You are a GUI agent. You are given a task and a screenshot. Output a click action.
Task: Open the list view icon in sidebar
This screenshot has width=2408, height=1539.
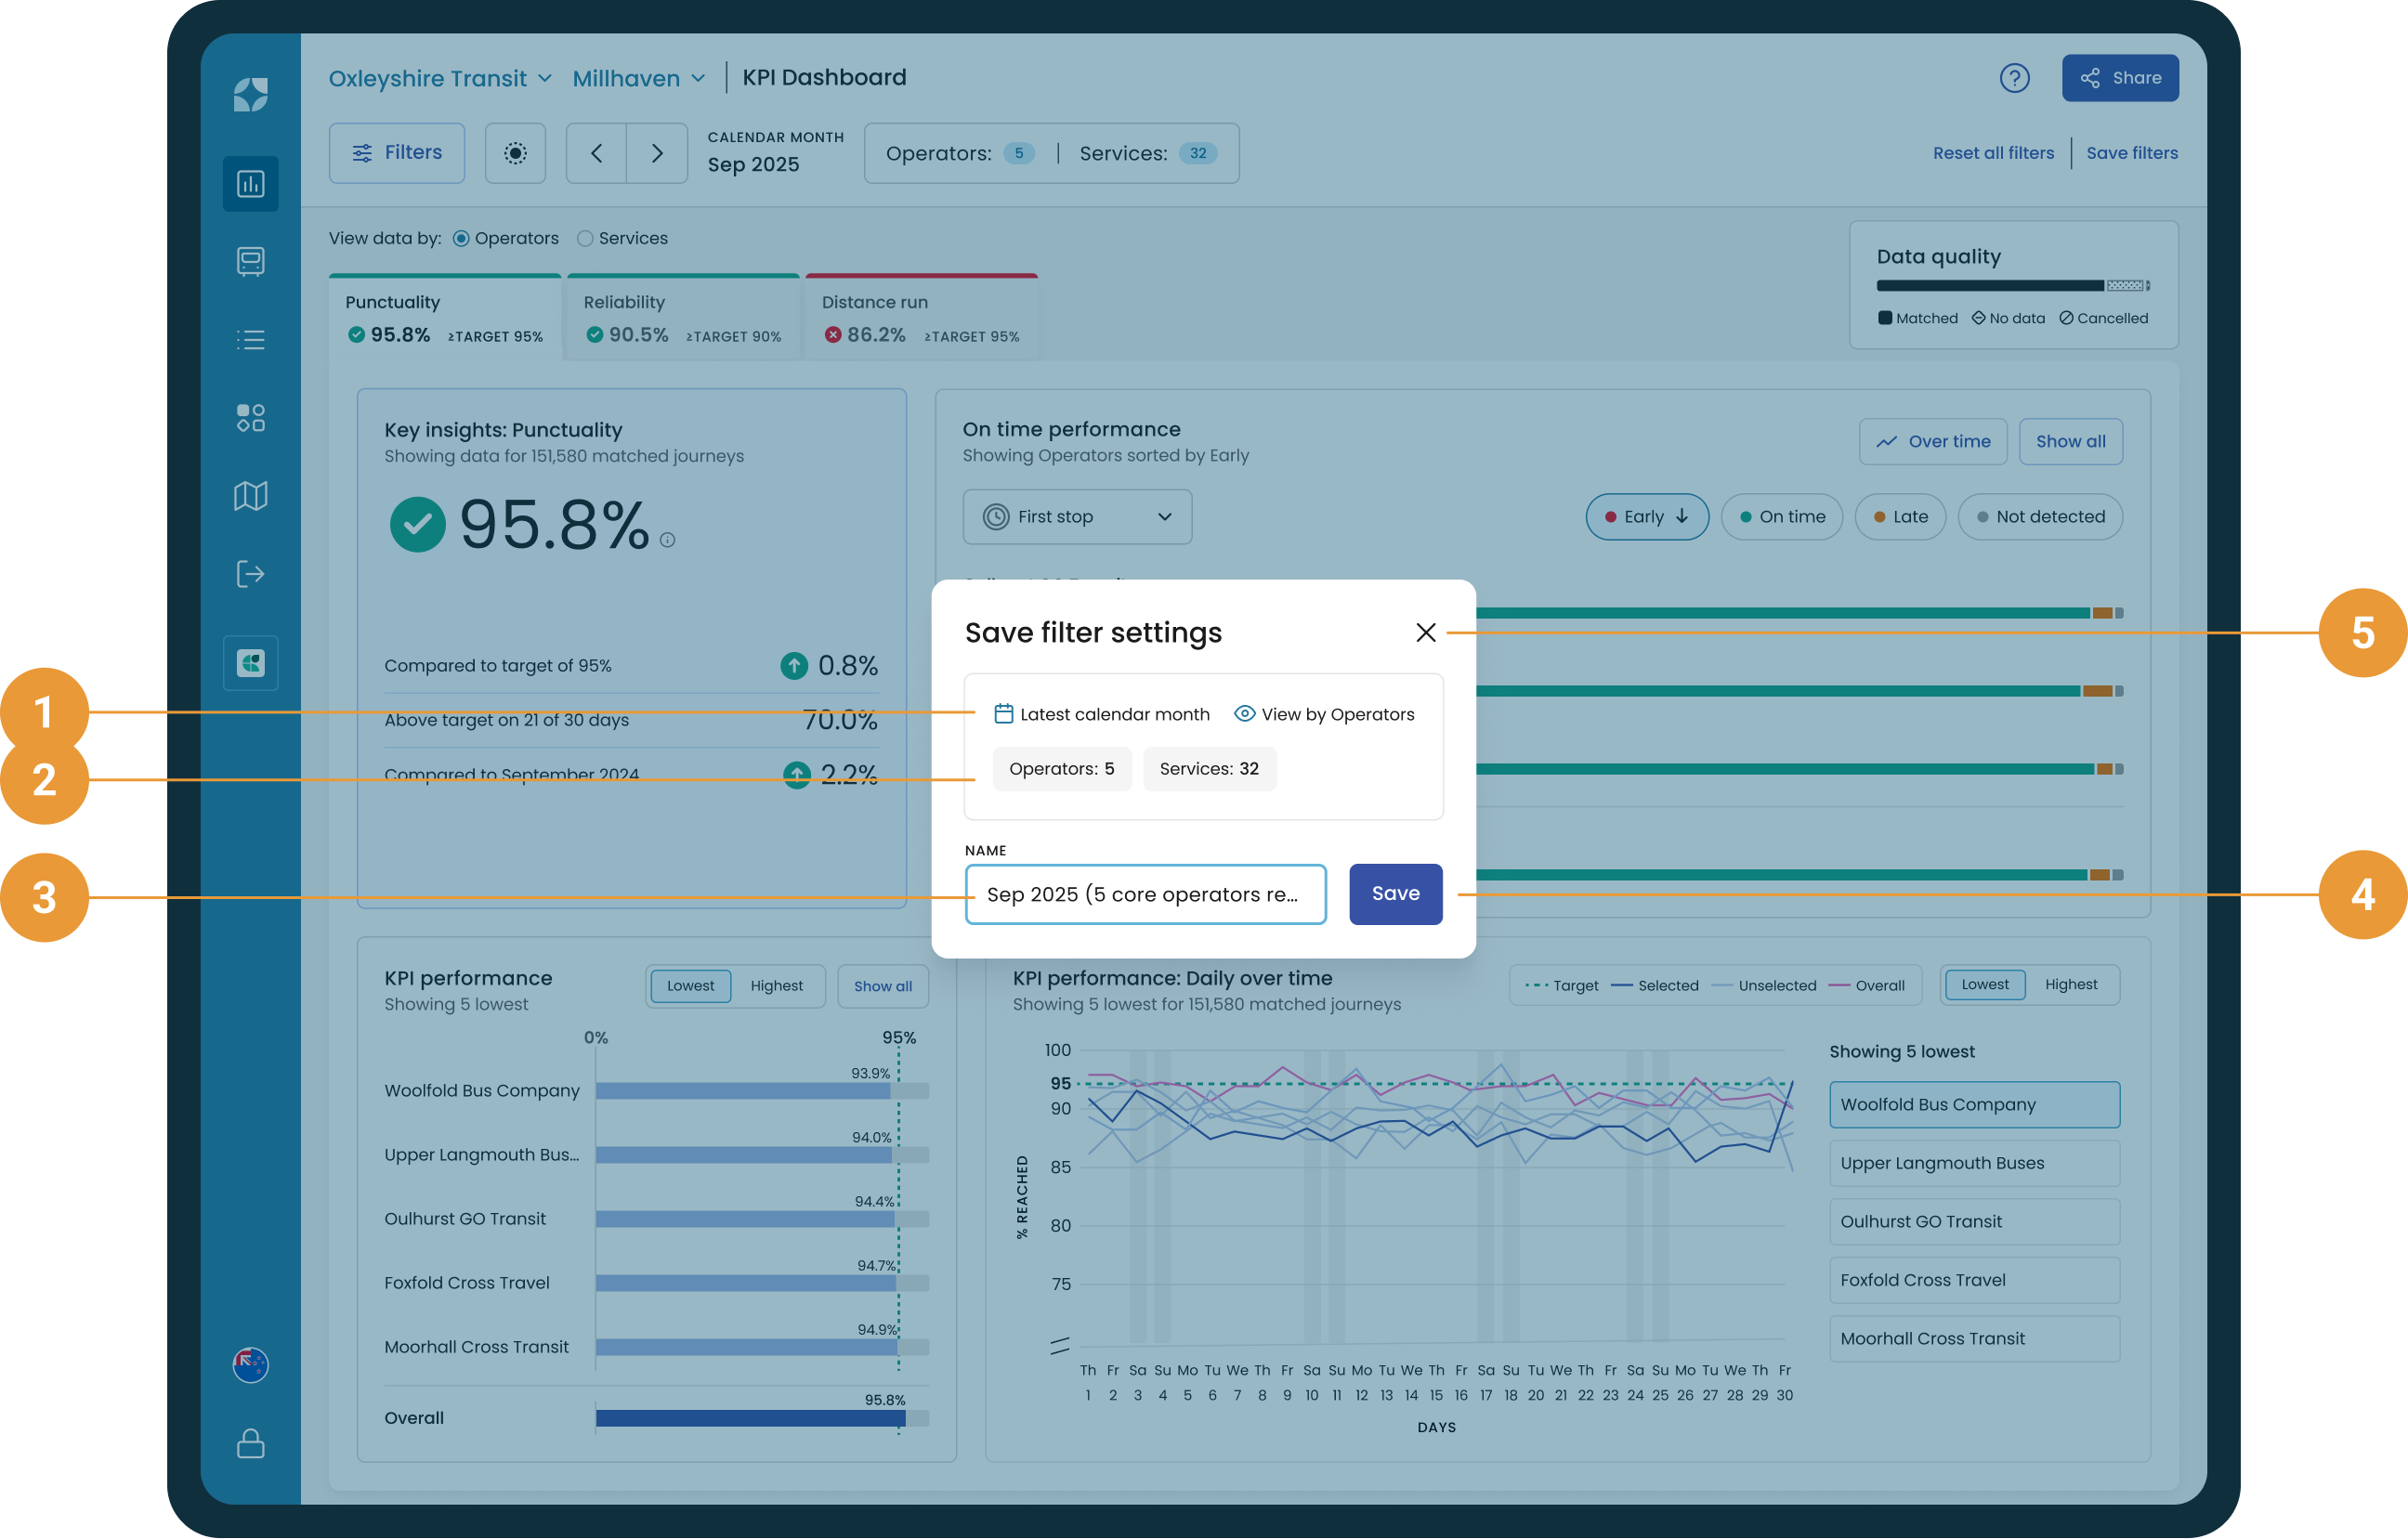pyautogui.click(x=250, y=340)
